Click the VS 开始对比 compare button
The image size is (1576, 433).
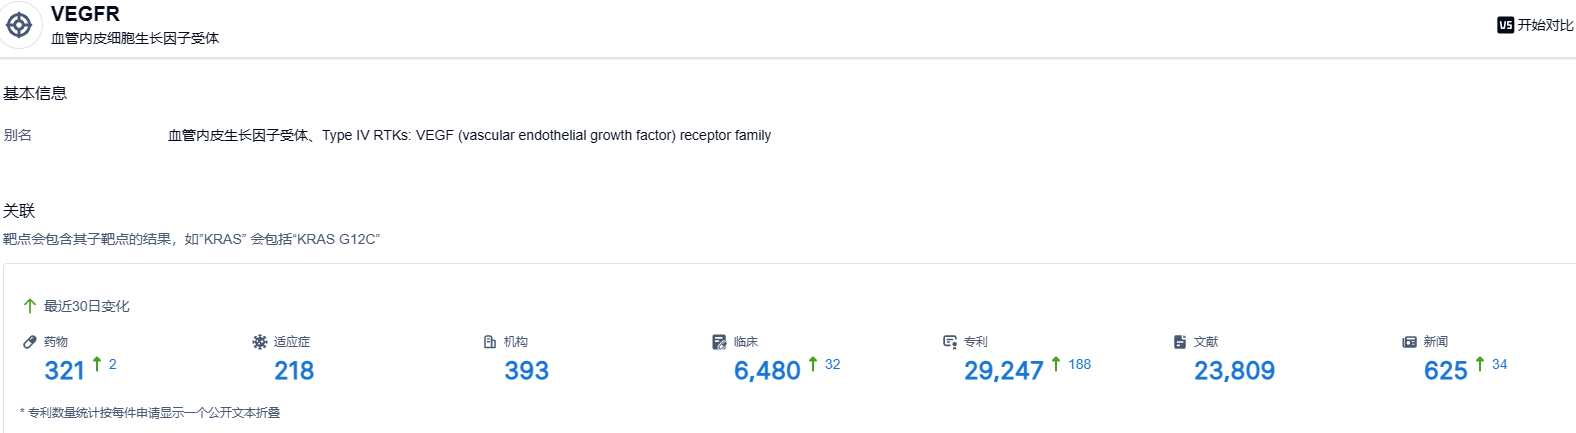coord(1535,25)
